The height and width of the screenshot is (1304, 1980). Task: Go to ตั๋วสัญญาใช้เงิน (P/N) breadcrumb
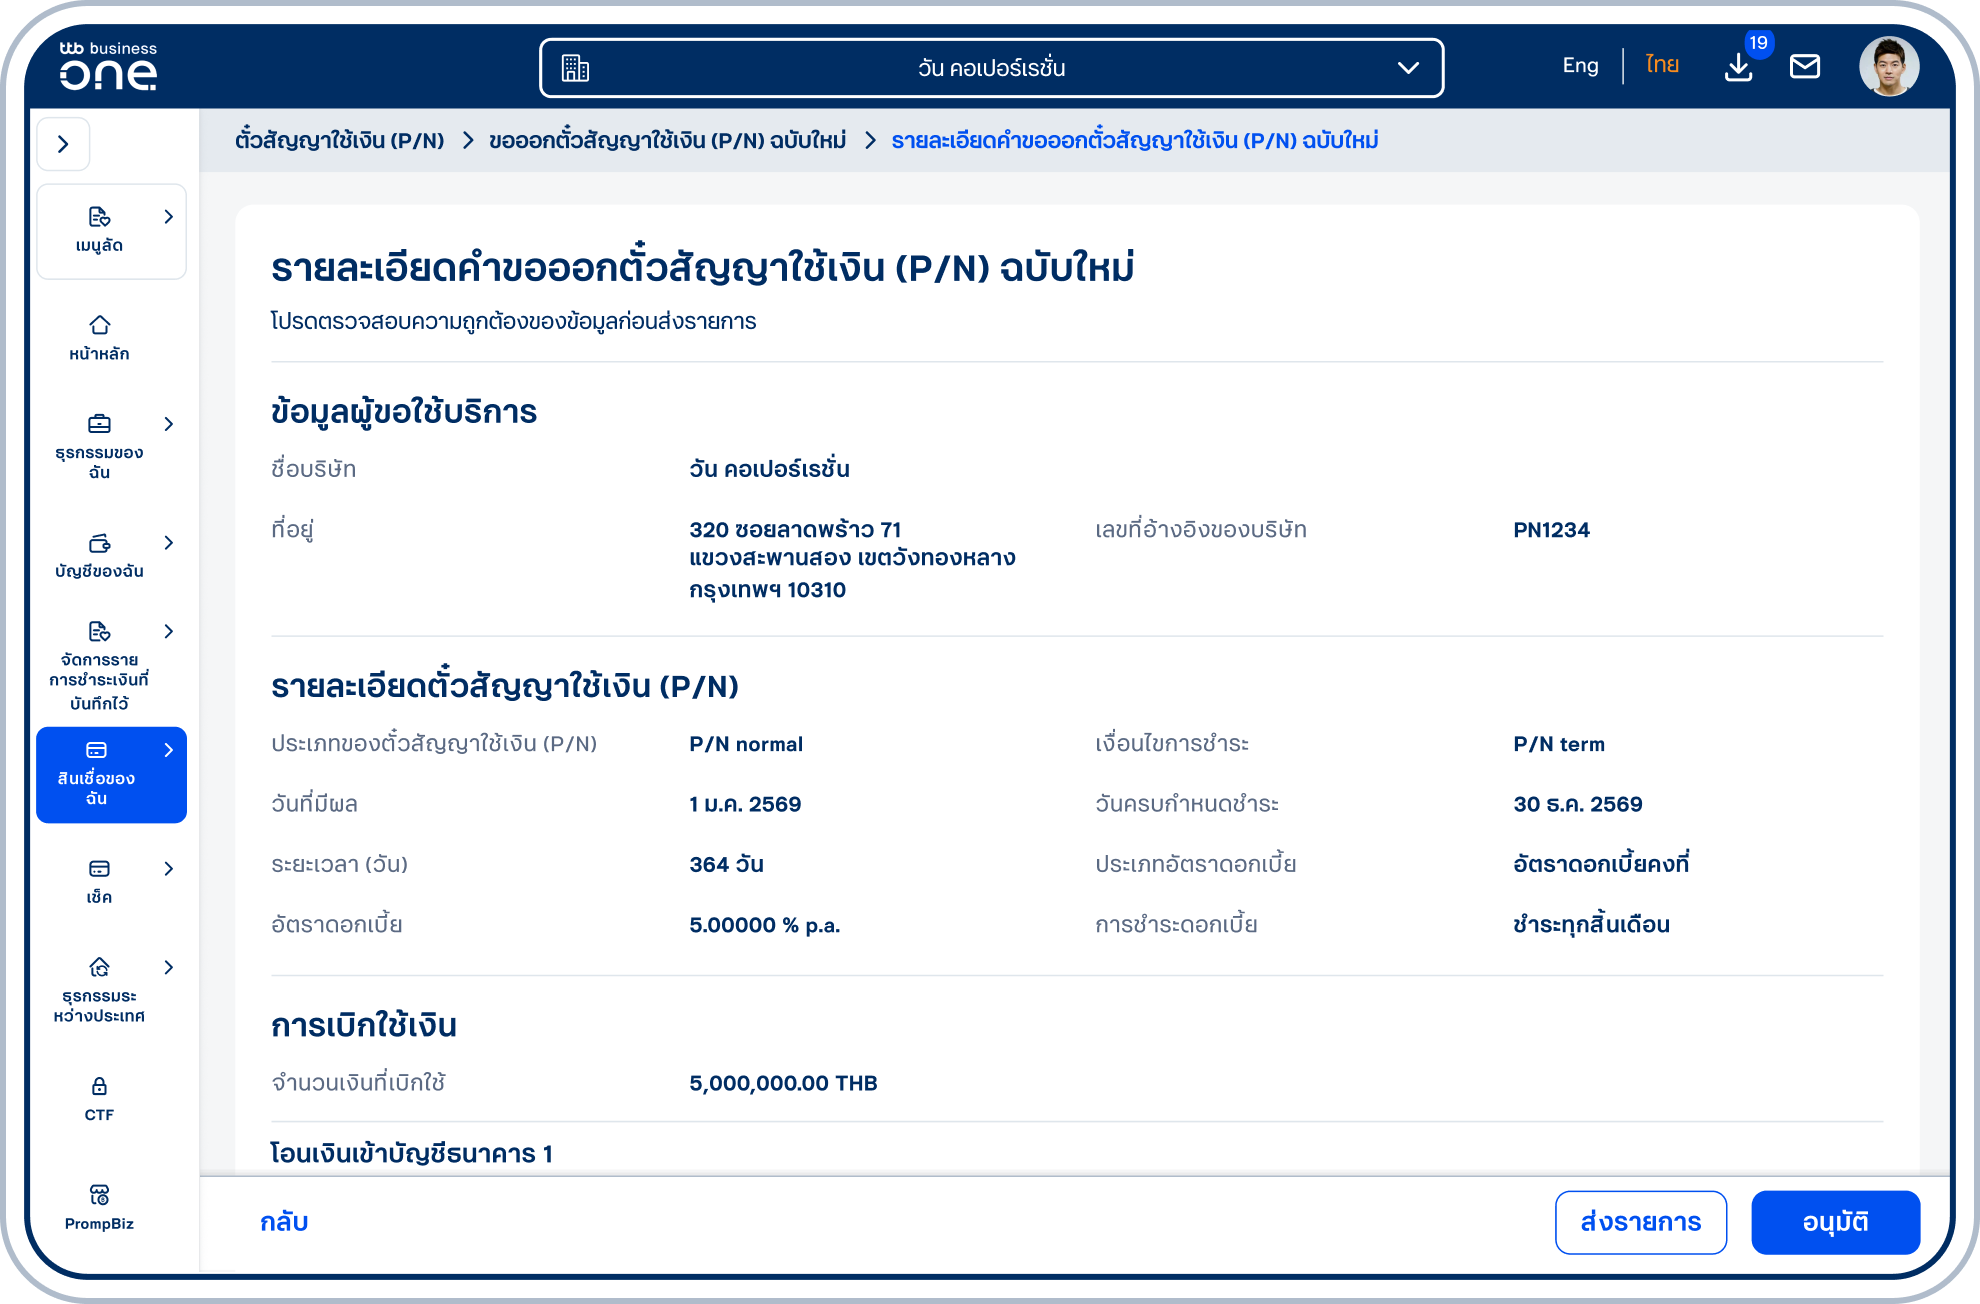point(339,141)
